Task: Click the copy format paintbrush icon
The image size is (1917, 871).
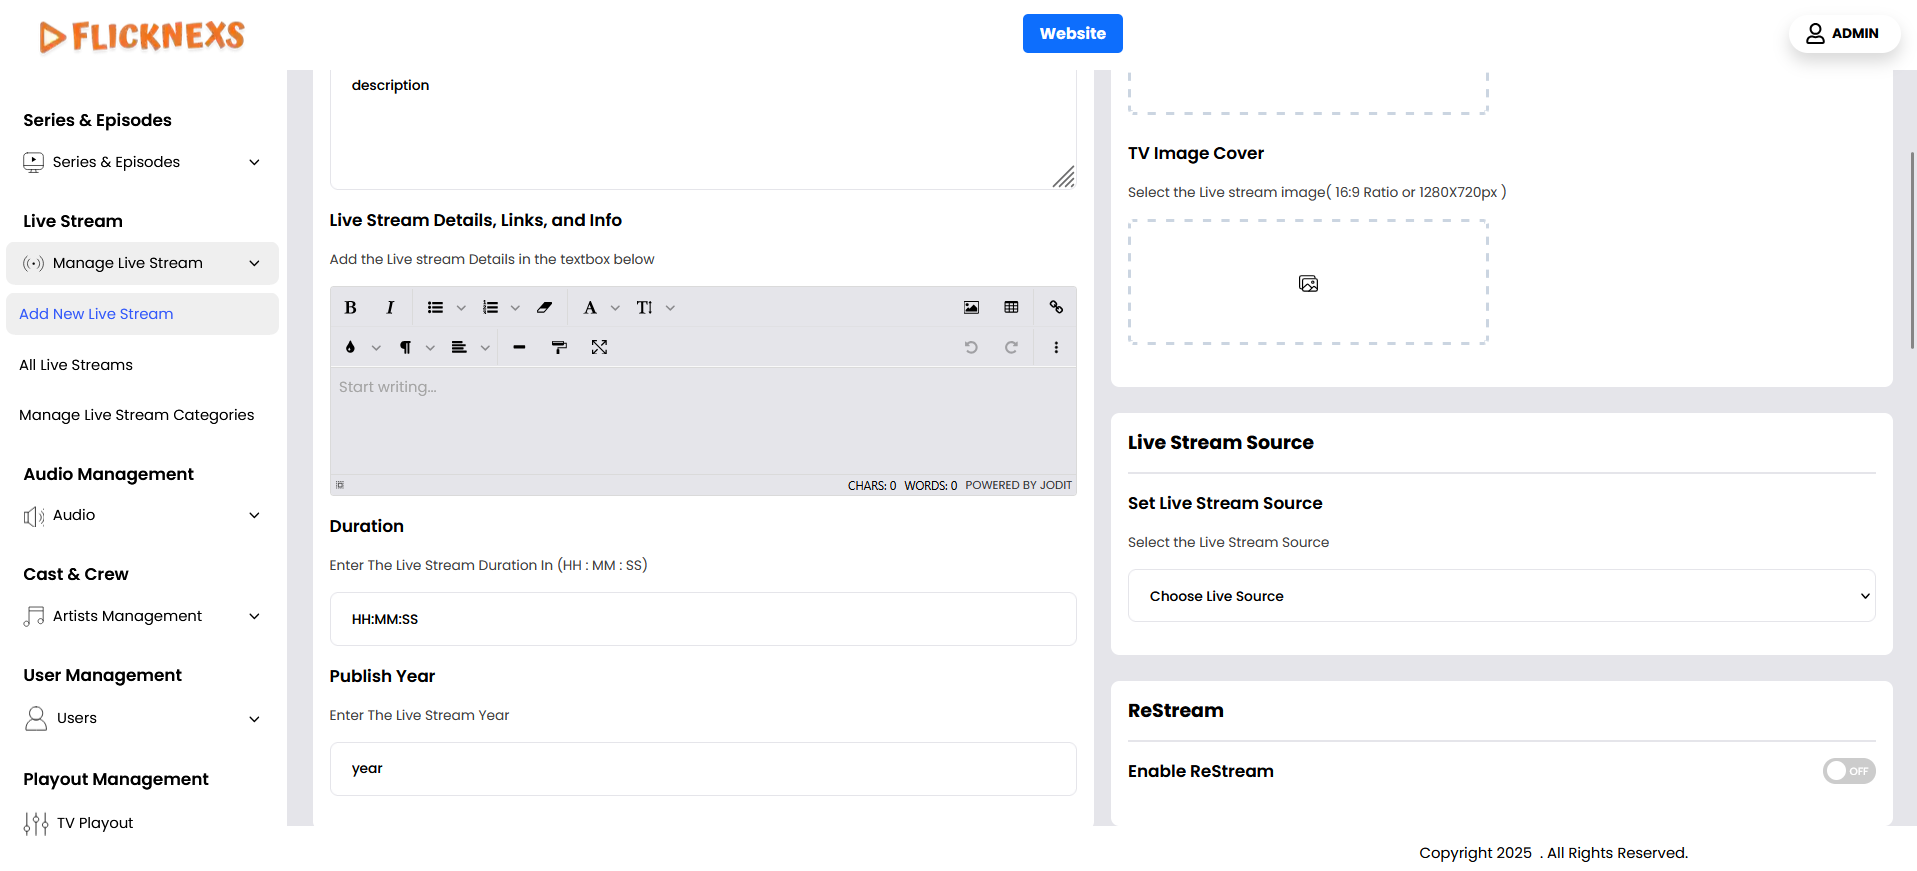Action: point(559,347)
